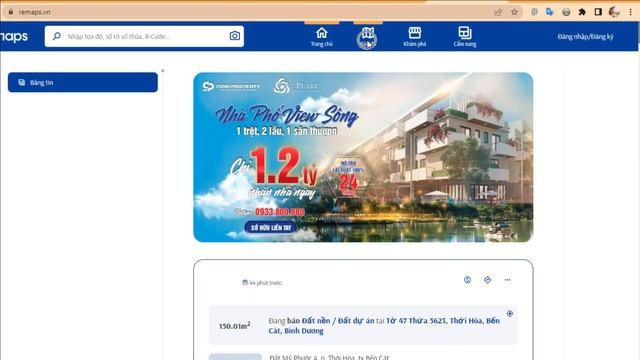Click the locate target icon on listing
Screen dimensions: 640x360
[x=510, y=313]
